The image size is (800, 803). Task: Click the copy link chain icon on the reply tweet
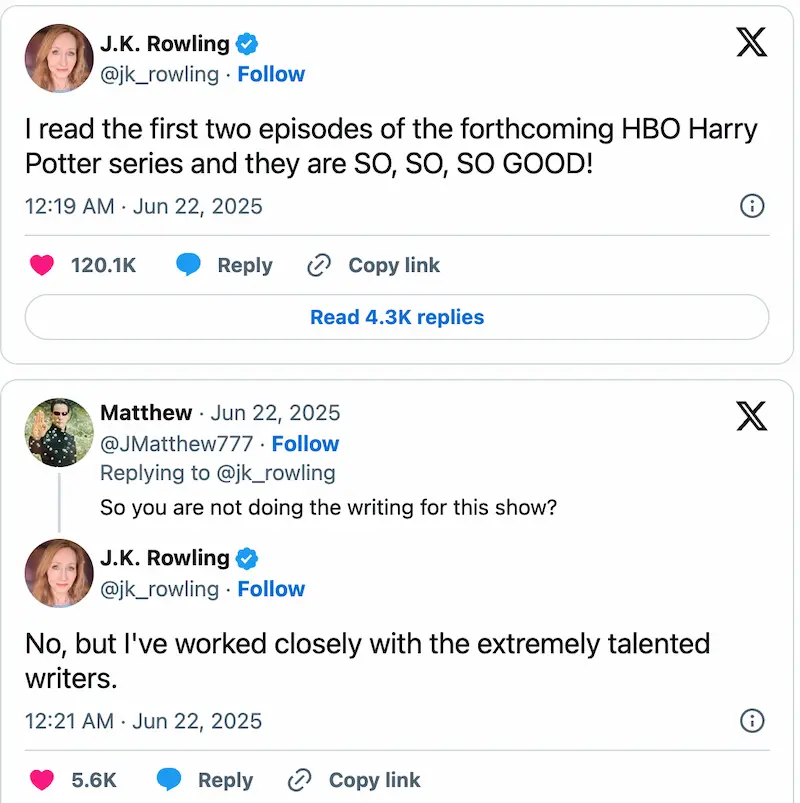pyautogui.click(x=299, y=780)
